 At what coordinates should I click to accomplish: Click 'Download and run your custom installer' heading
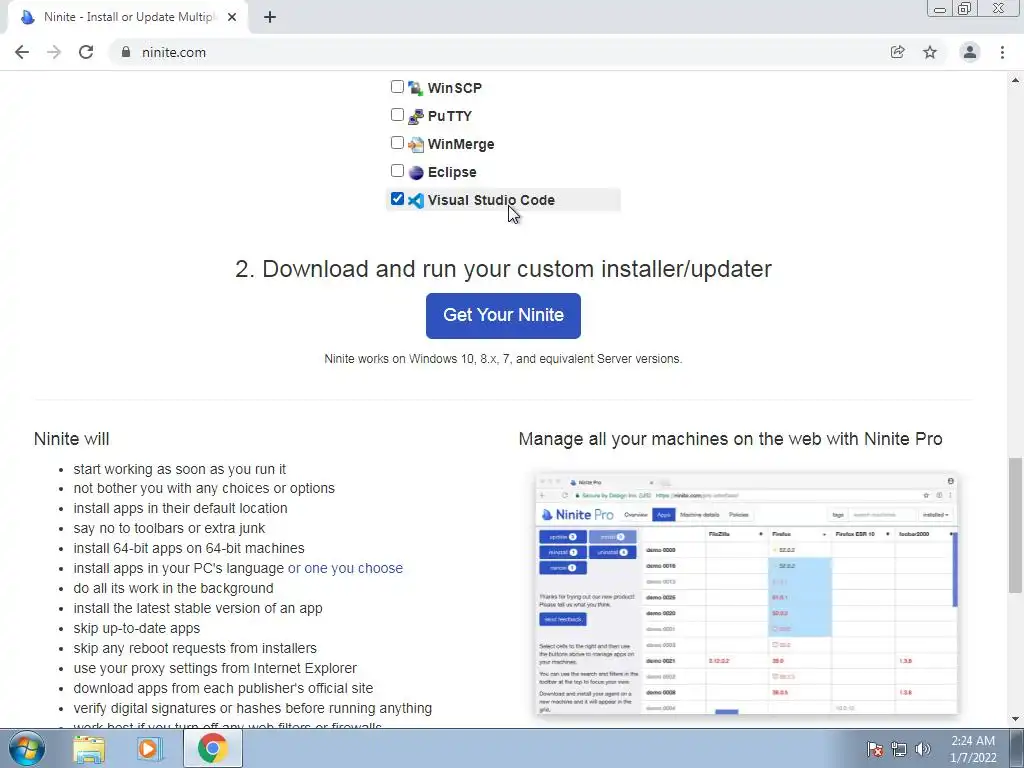pos(503,269)
